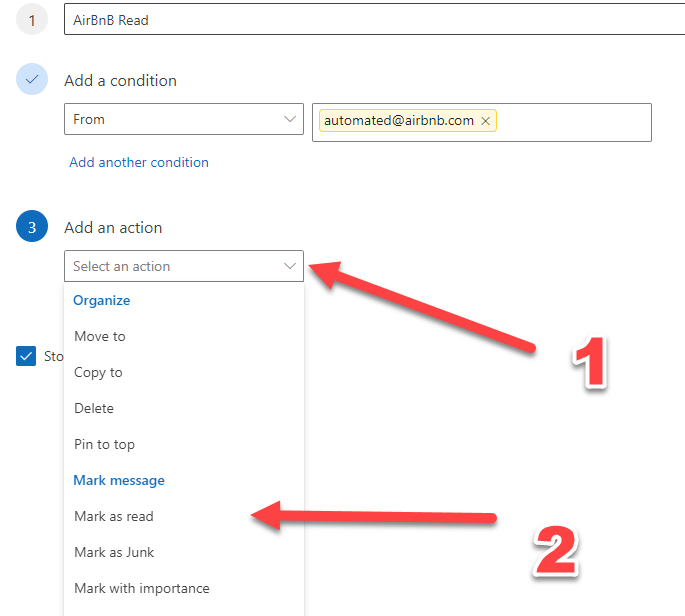The image size is (685, 616).
Task: Click the step 1 number circle
Action: tap(32, 20)
